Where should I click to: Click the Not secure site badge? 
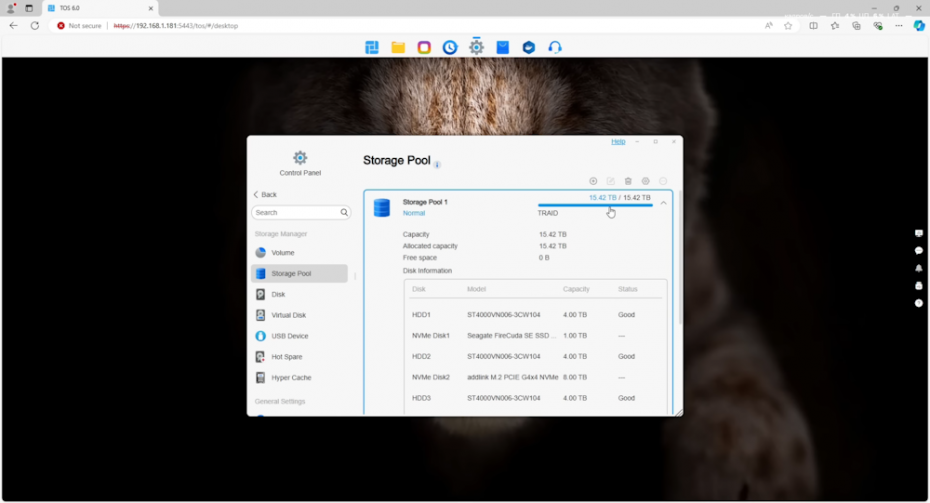click(x=79, y=26)
